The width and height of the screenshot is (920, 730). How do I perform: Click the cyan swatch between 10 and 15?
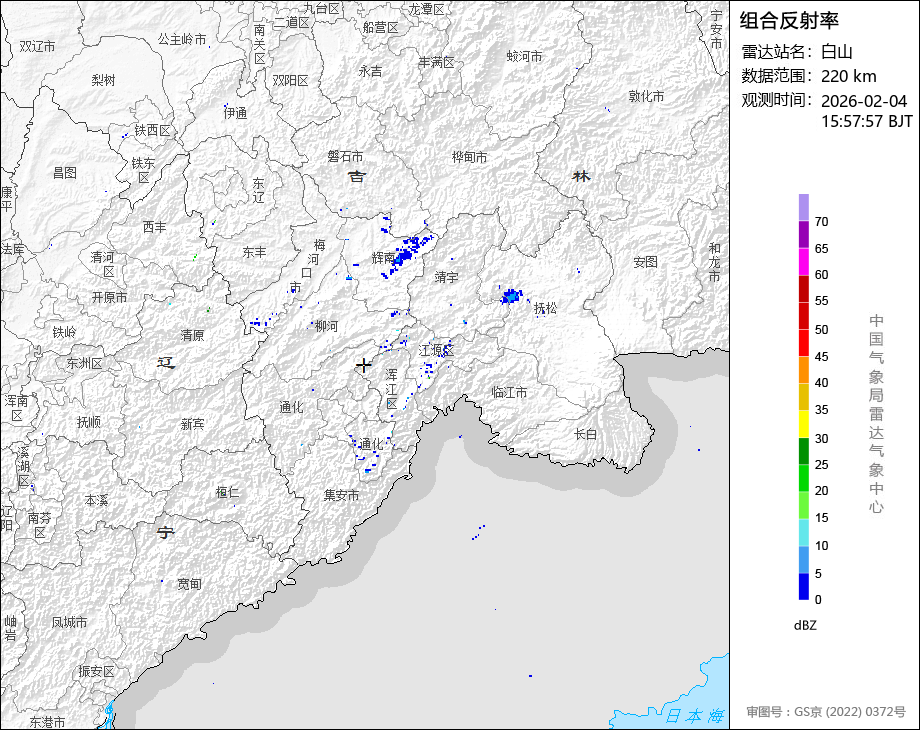(x=804, y=532)
